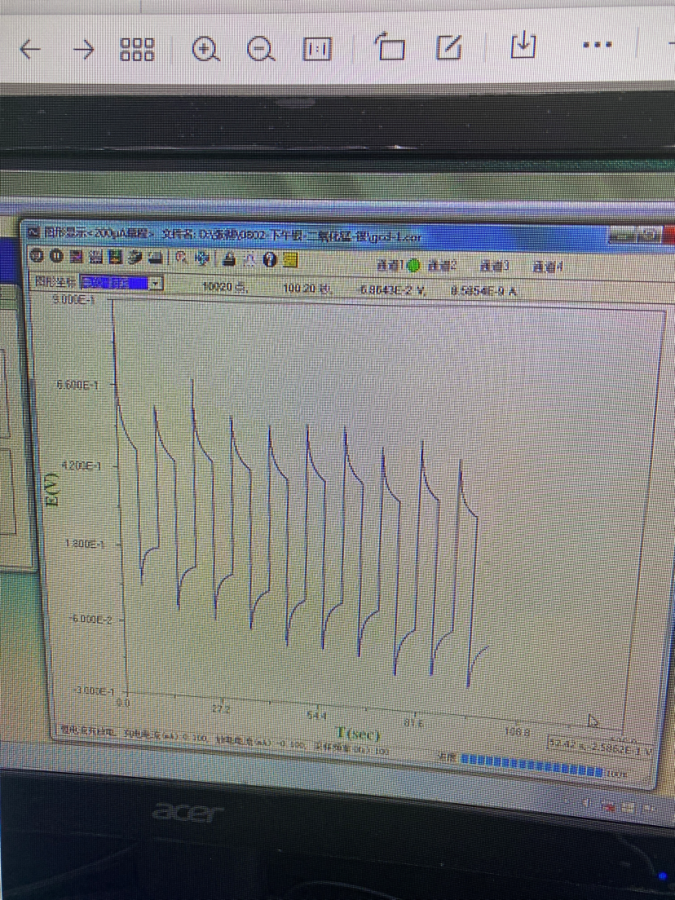Viewport: 675px width, 900px height.
Task: Go back to the previous image
Action: coord(30,49)
